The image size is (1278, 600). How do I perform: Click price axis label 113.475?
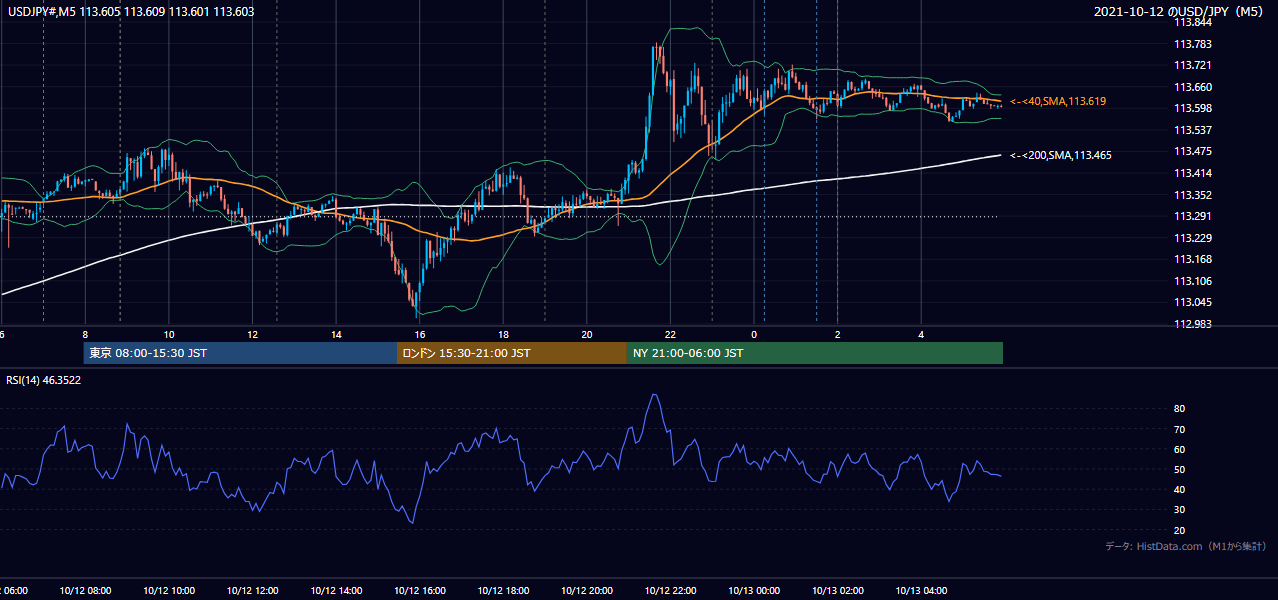point(1193,151)
